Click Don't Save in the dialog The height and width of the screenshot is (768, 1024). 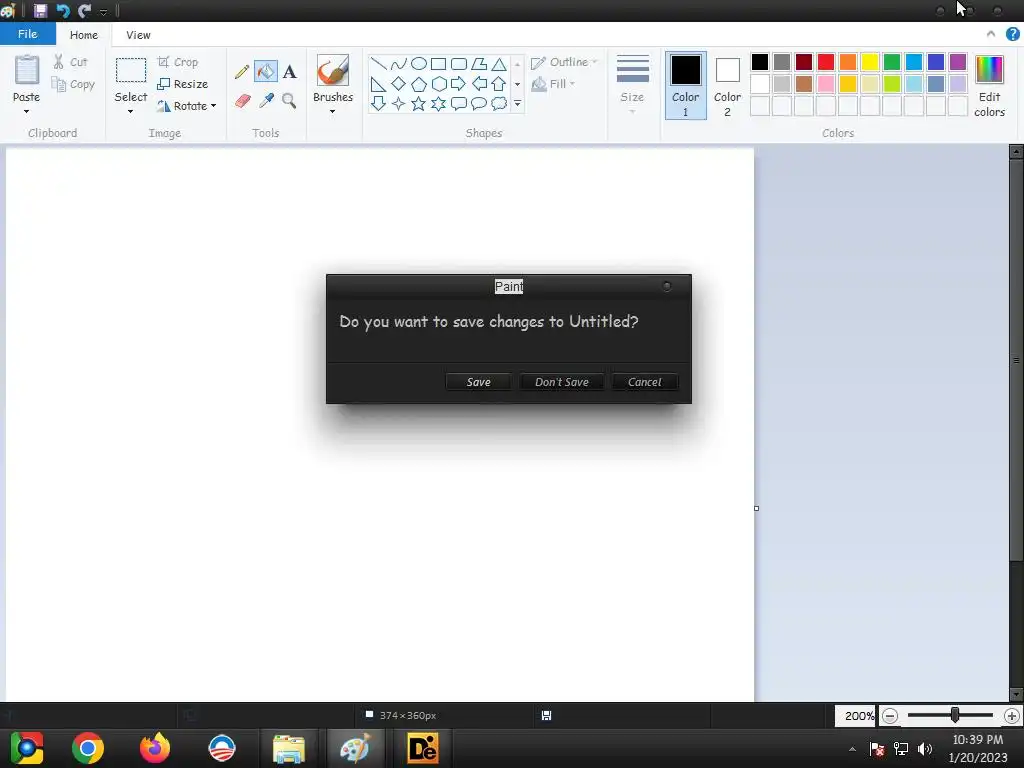(562, 382)
